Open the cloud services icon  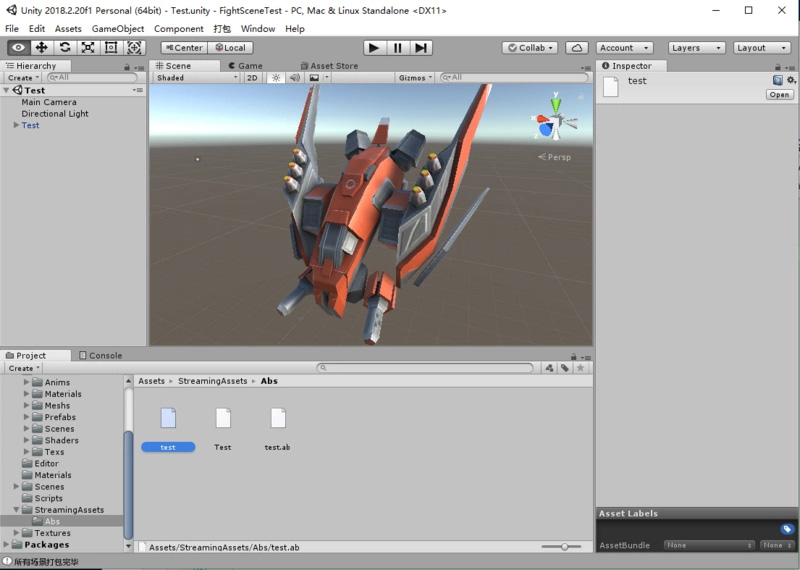click(576, 47)
